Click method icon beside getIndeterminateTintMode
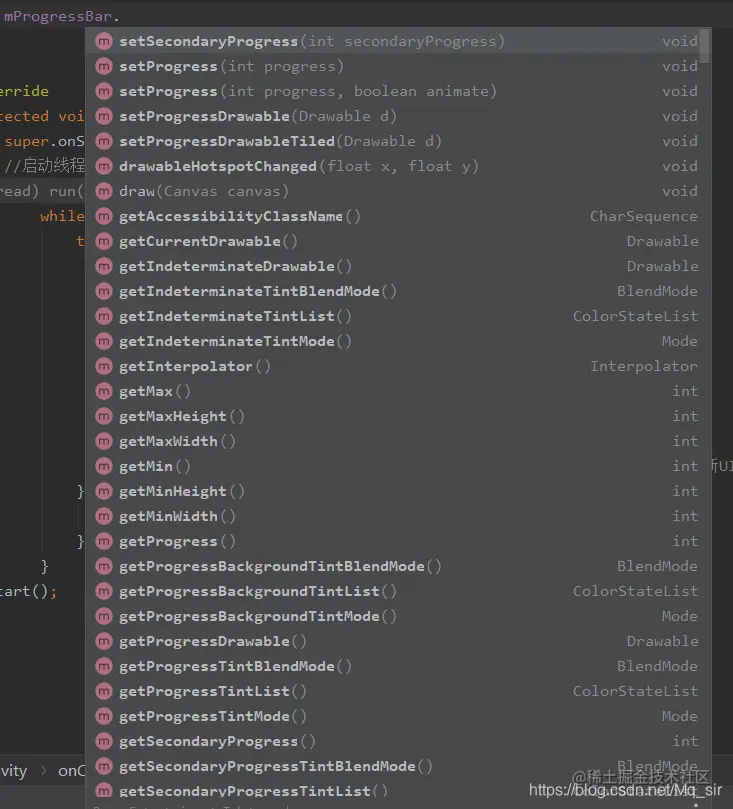The width and height of the screenshot is (733, 809). coord(104,341)
